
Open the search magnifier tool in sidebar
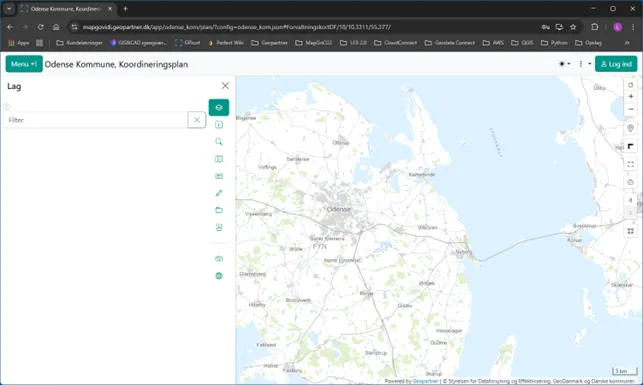pos(219,141)
